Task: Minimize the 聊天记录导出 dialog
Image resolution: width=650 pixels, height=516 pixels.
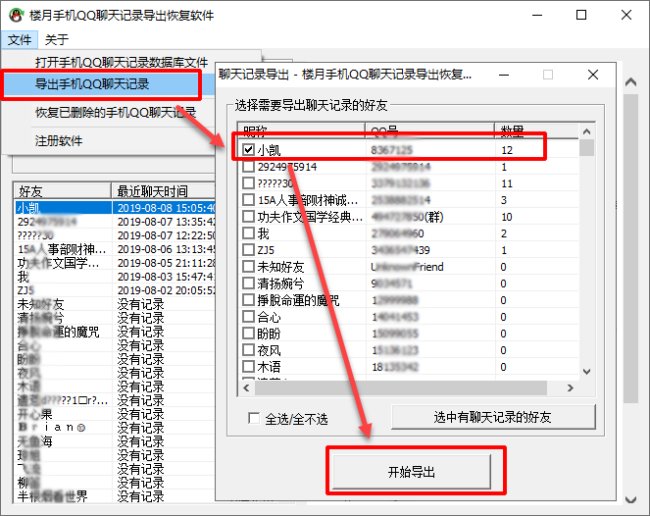Action: [504, 75]
